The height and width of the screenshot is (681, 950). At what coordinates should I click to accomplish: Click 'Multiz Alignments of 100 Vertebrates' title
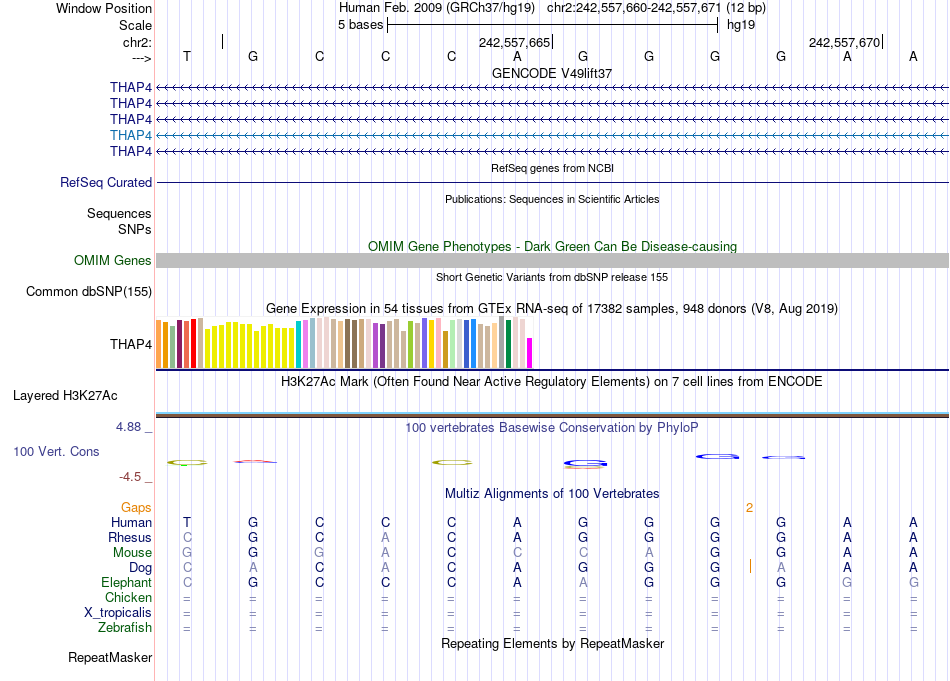pos(552,494)
